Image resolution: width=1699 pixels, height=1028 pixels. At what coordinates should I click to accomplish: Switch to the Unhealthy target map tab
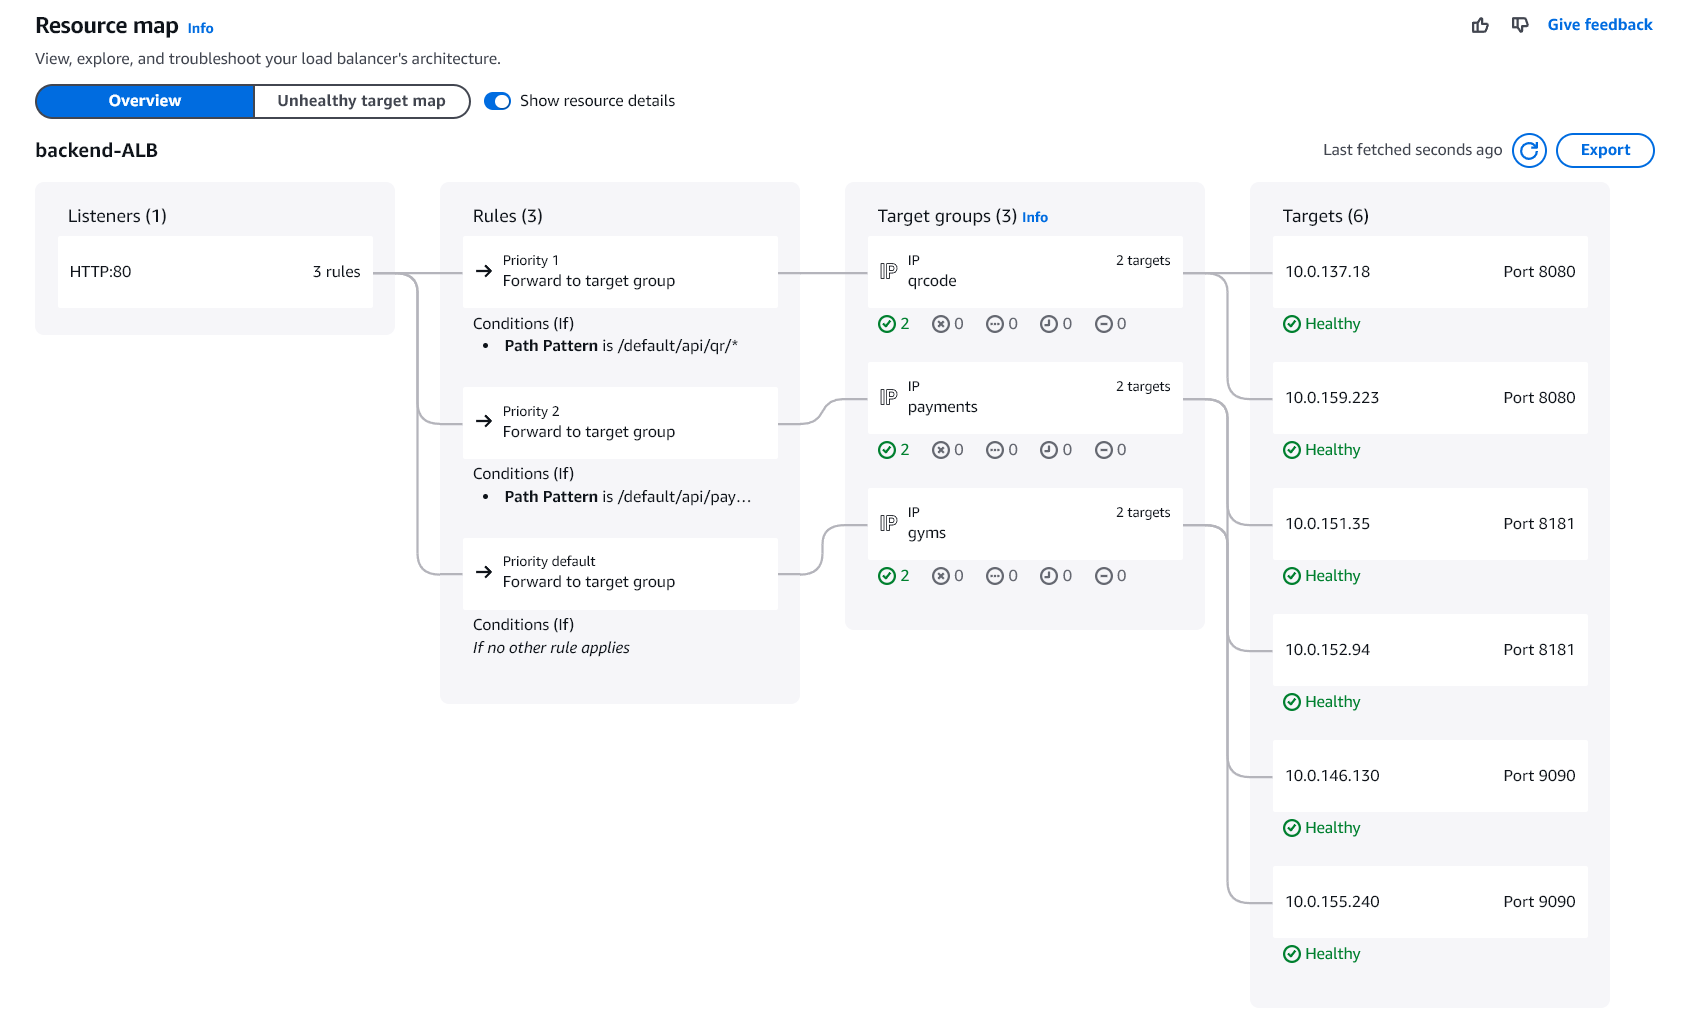361,101
